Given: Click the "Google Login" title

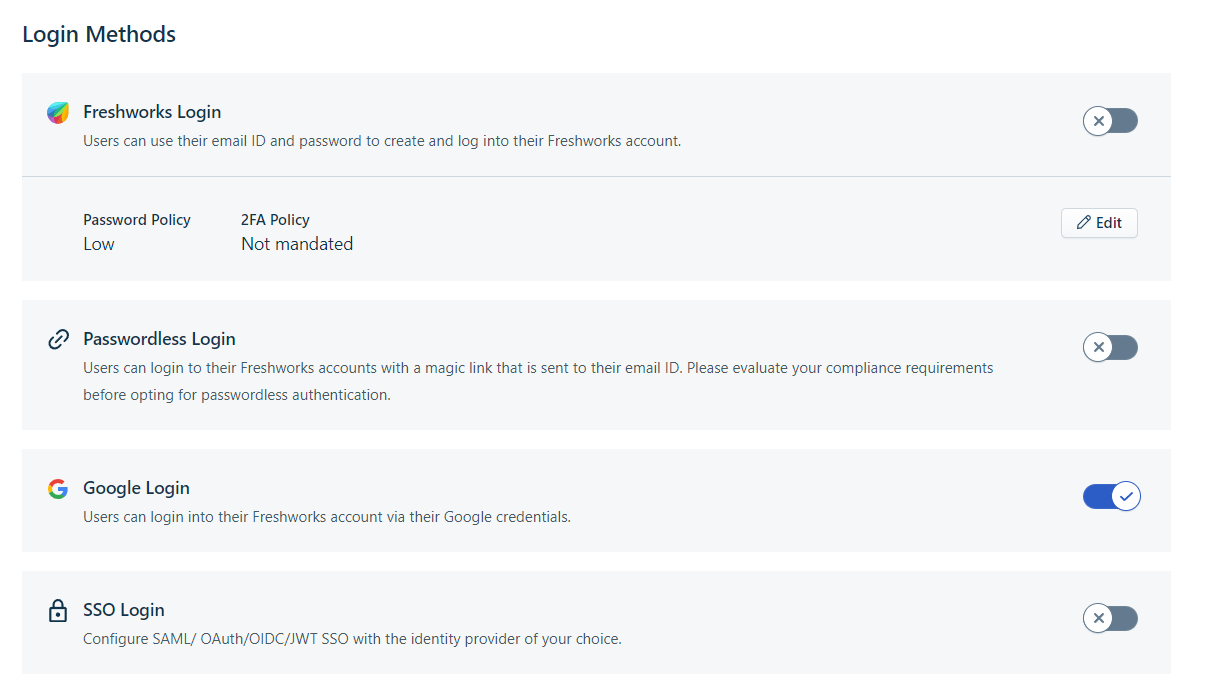Looking at the screenshot, I should pyautogui.click(x=136, y=488).
